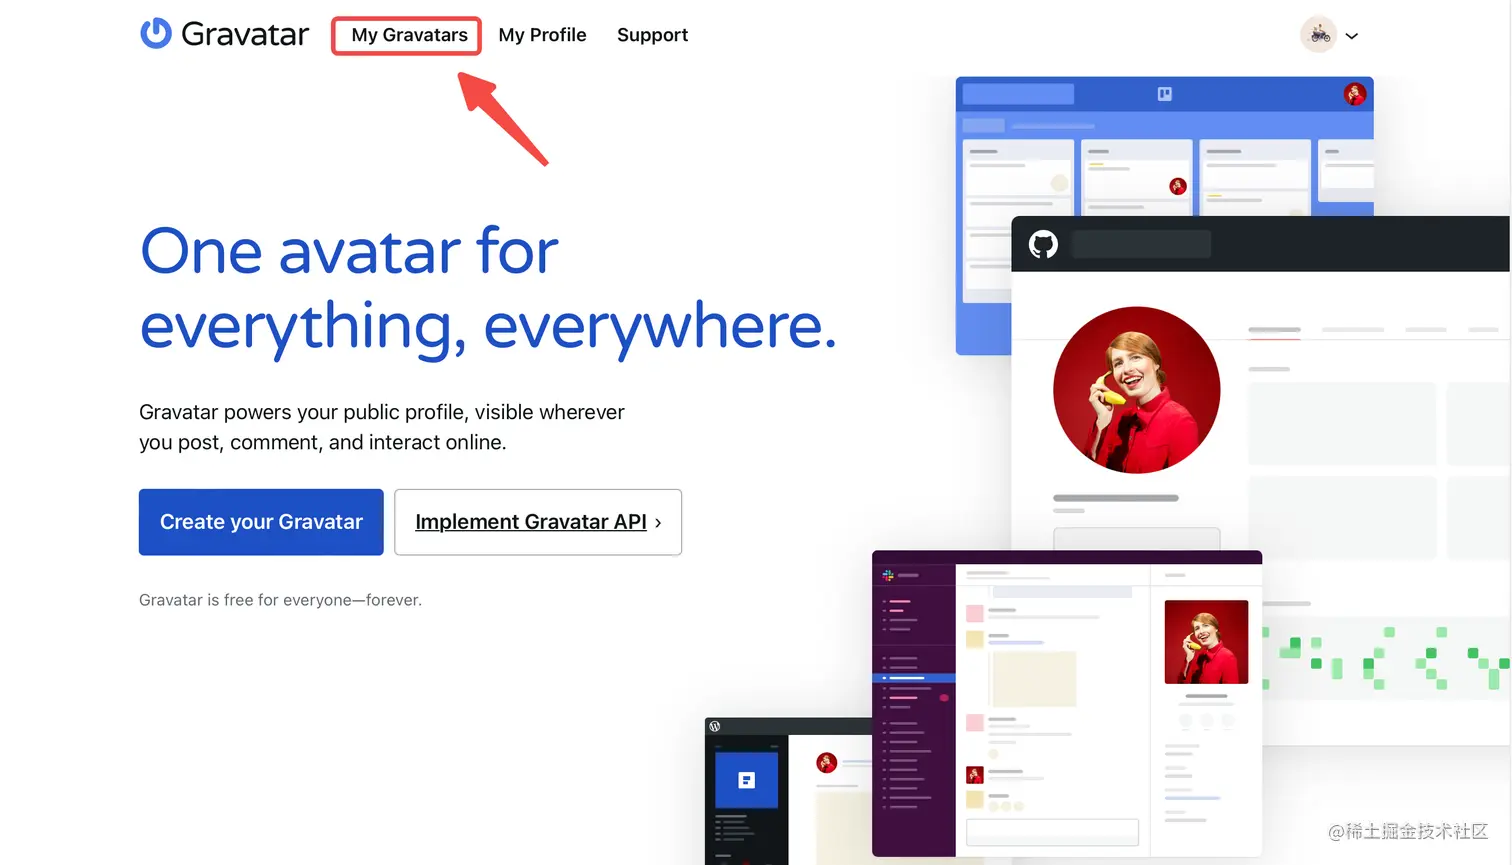Viewport: 1512px width, 865px height.
Task: Click the large round portrait in GitHub mockup
Action: 1137,390
